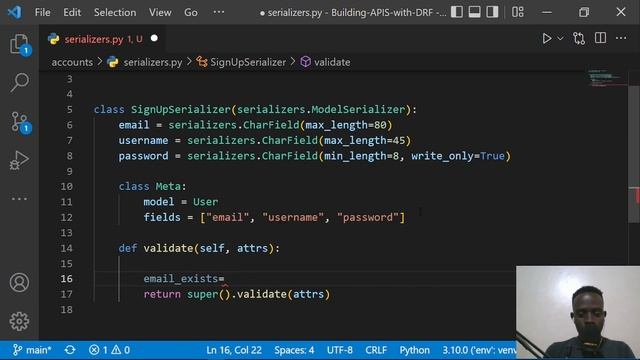Close serializers.py tab via unsaved dot
This screenshot has height=360, width=640.
pos(154,38)
